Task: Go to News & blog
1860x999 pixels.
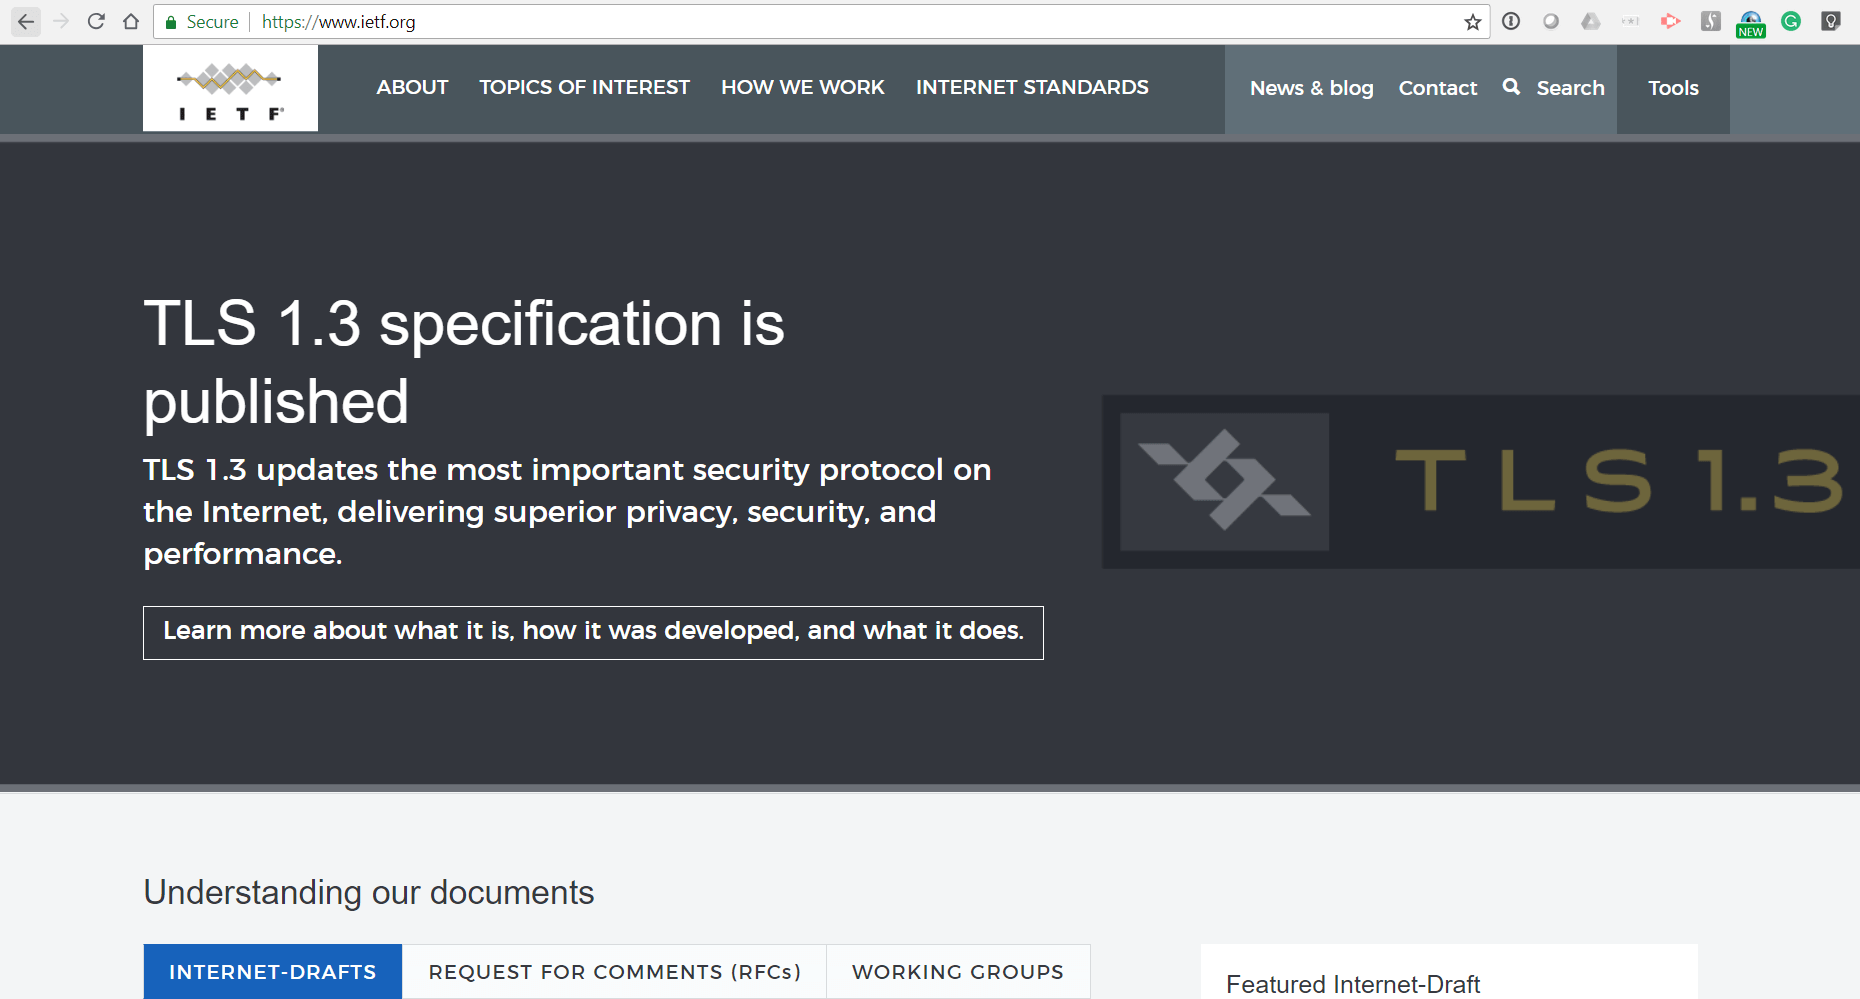Action: coord(1311,89)
